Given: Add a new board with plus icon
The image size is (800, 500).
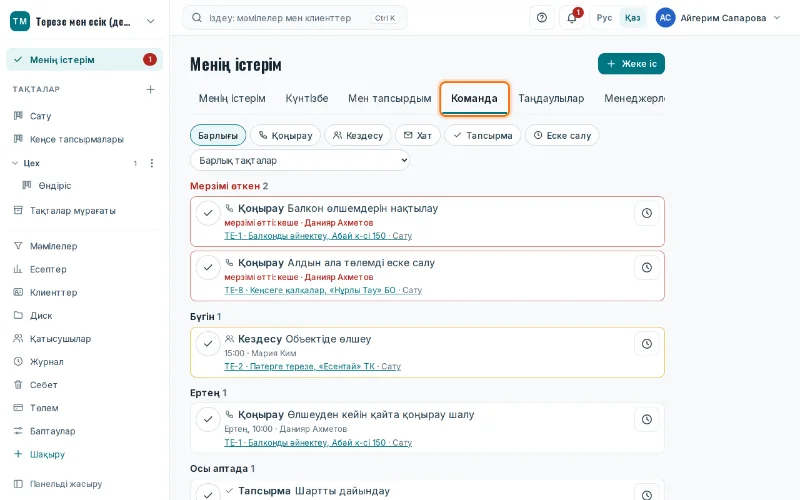Looking at the screenshot, I should 151,89.
